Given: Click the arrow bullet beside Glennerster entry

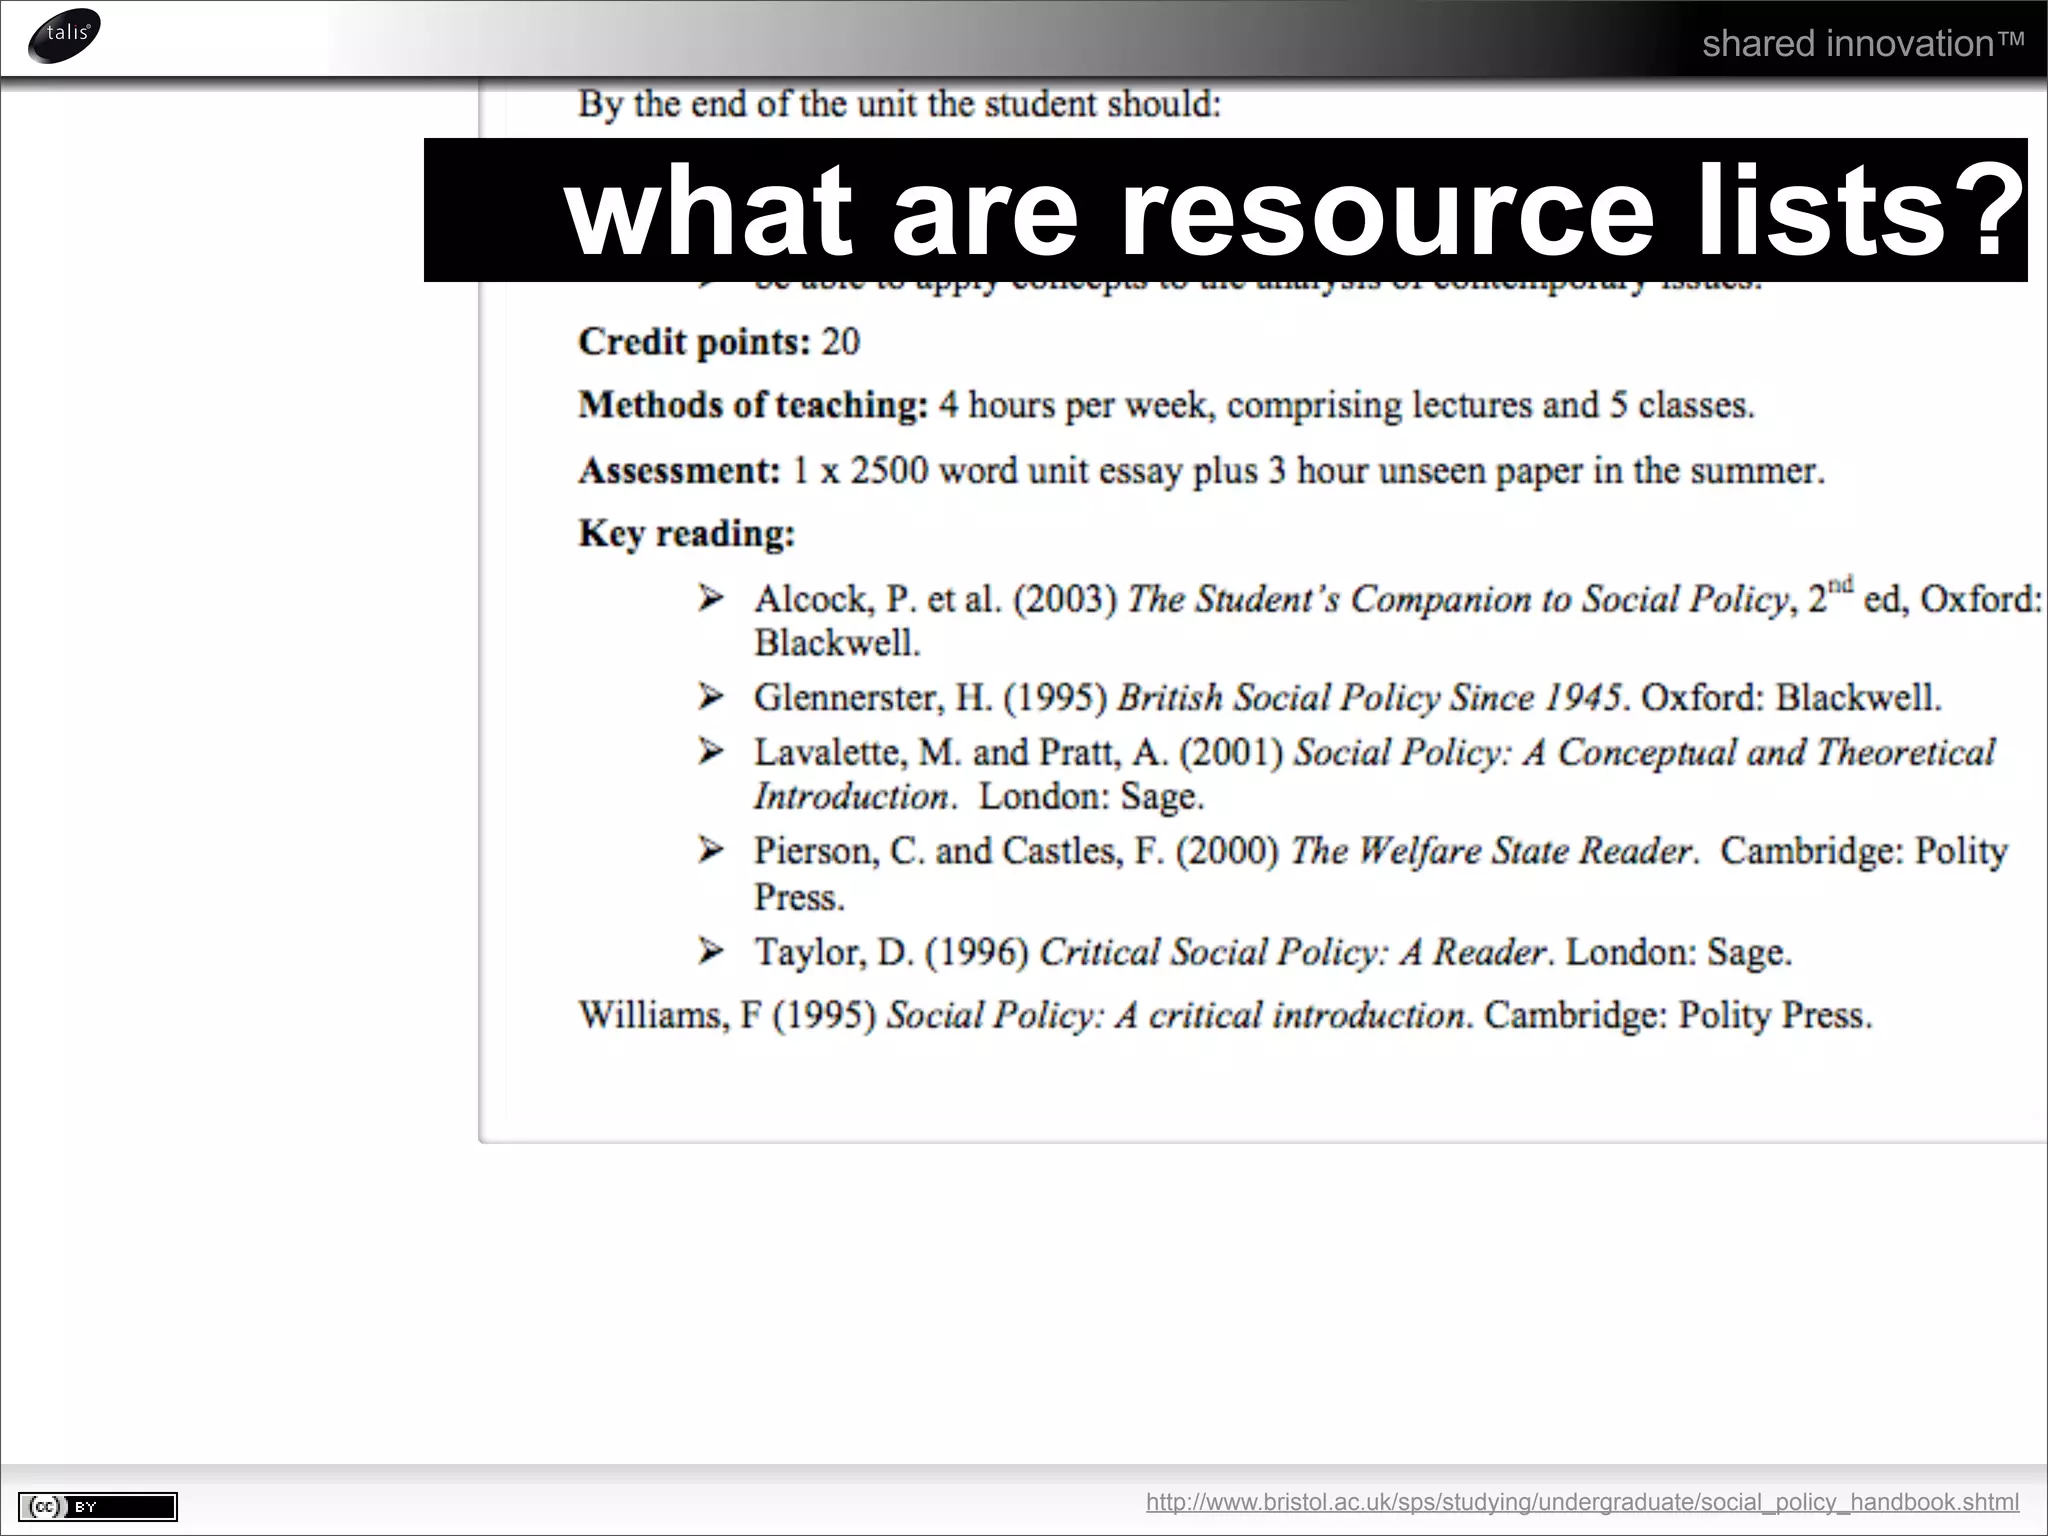Looking at the screenshot, I should 711,696.
